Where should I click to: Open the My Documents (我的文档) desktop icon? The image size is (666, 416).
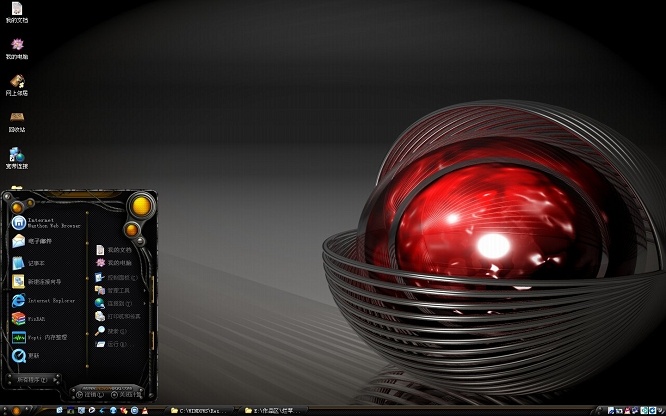pyautogui.click(x=16, y=12)
